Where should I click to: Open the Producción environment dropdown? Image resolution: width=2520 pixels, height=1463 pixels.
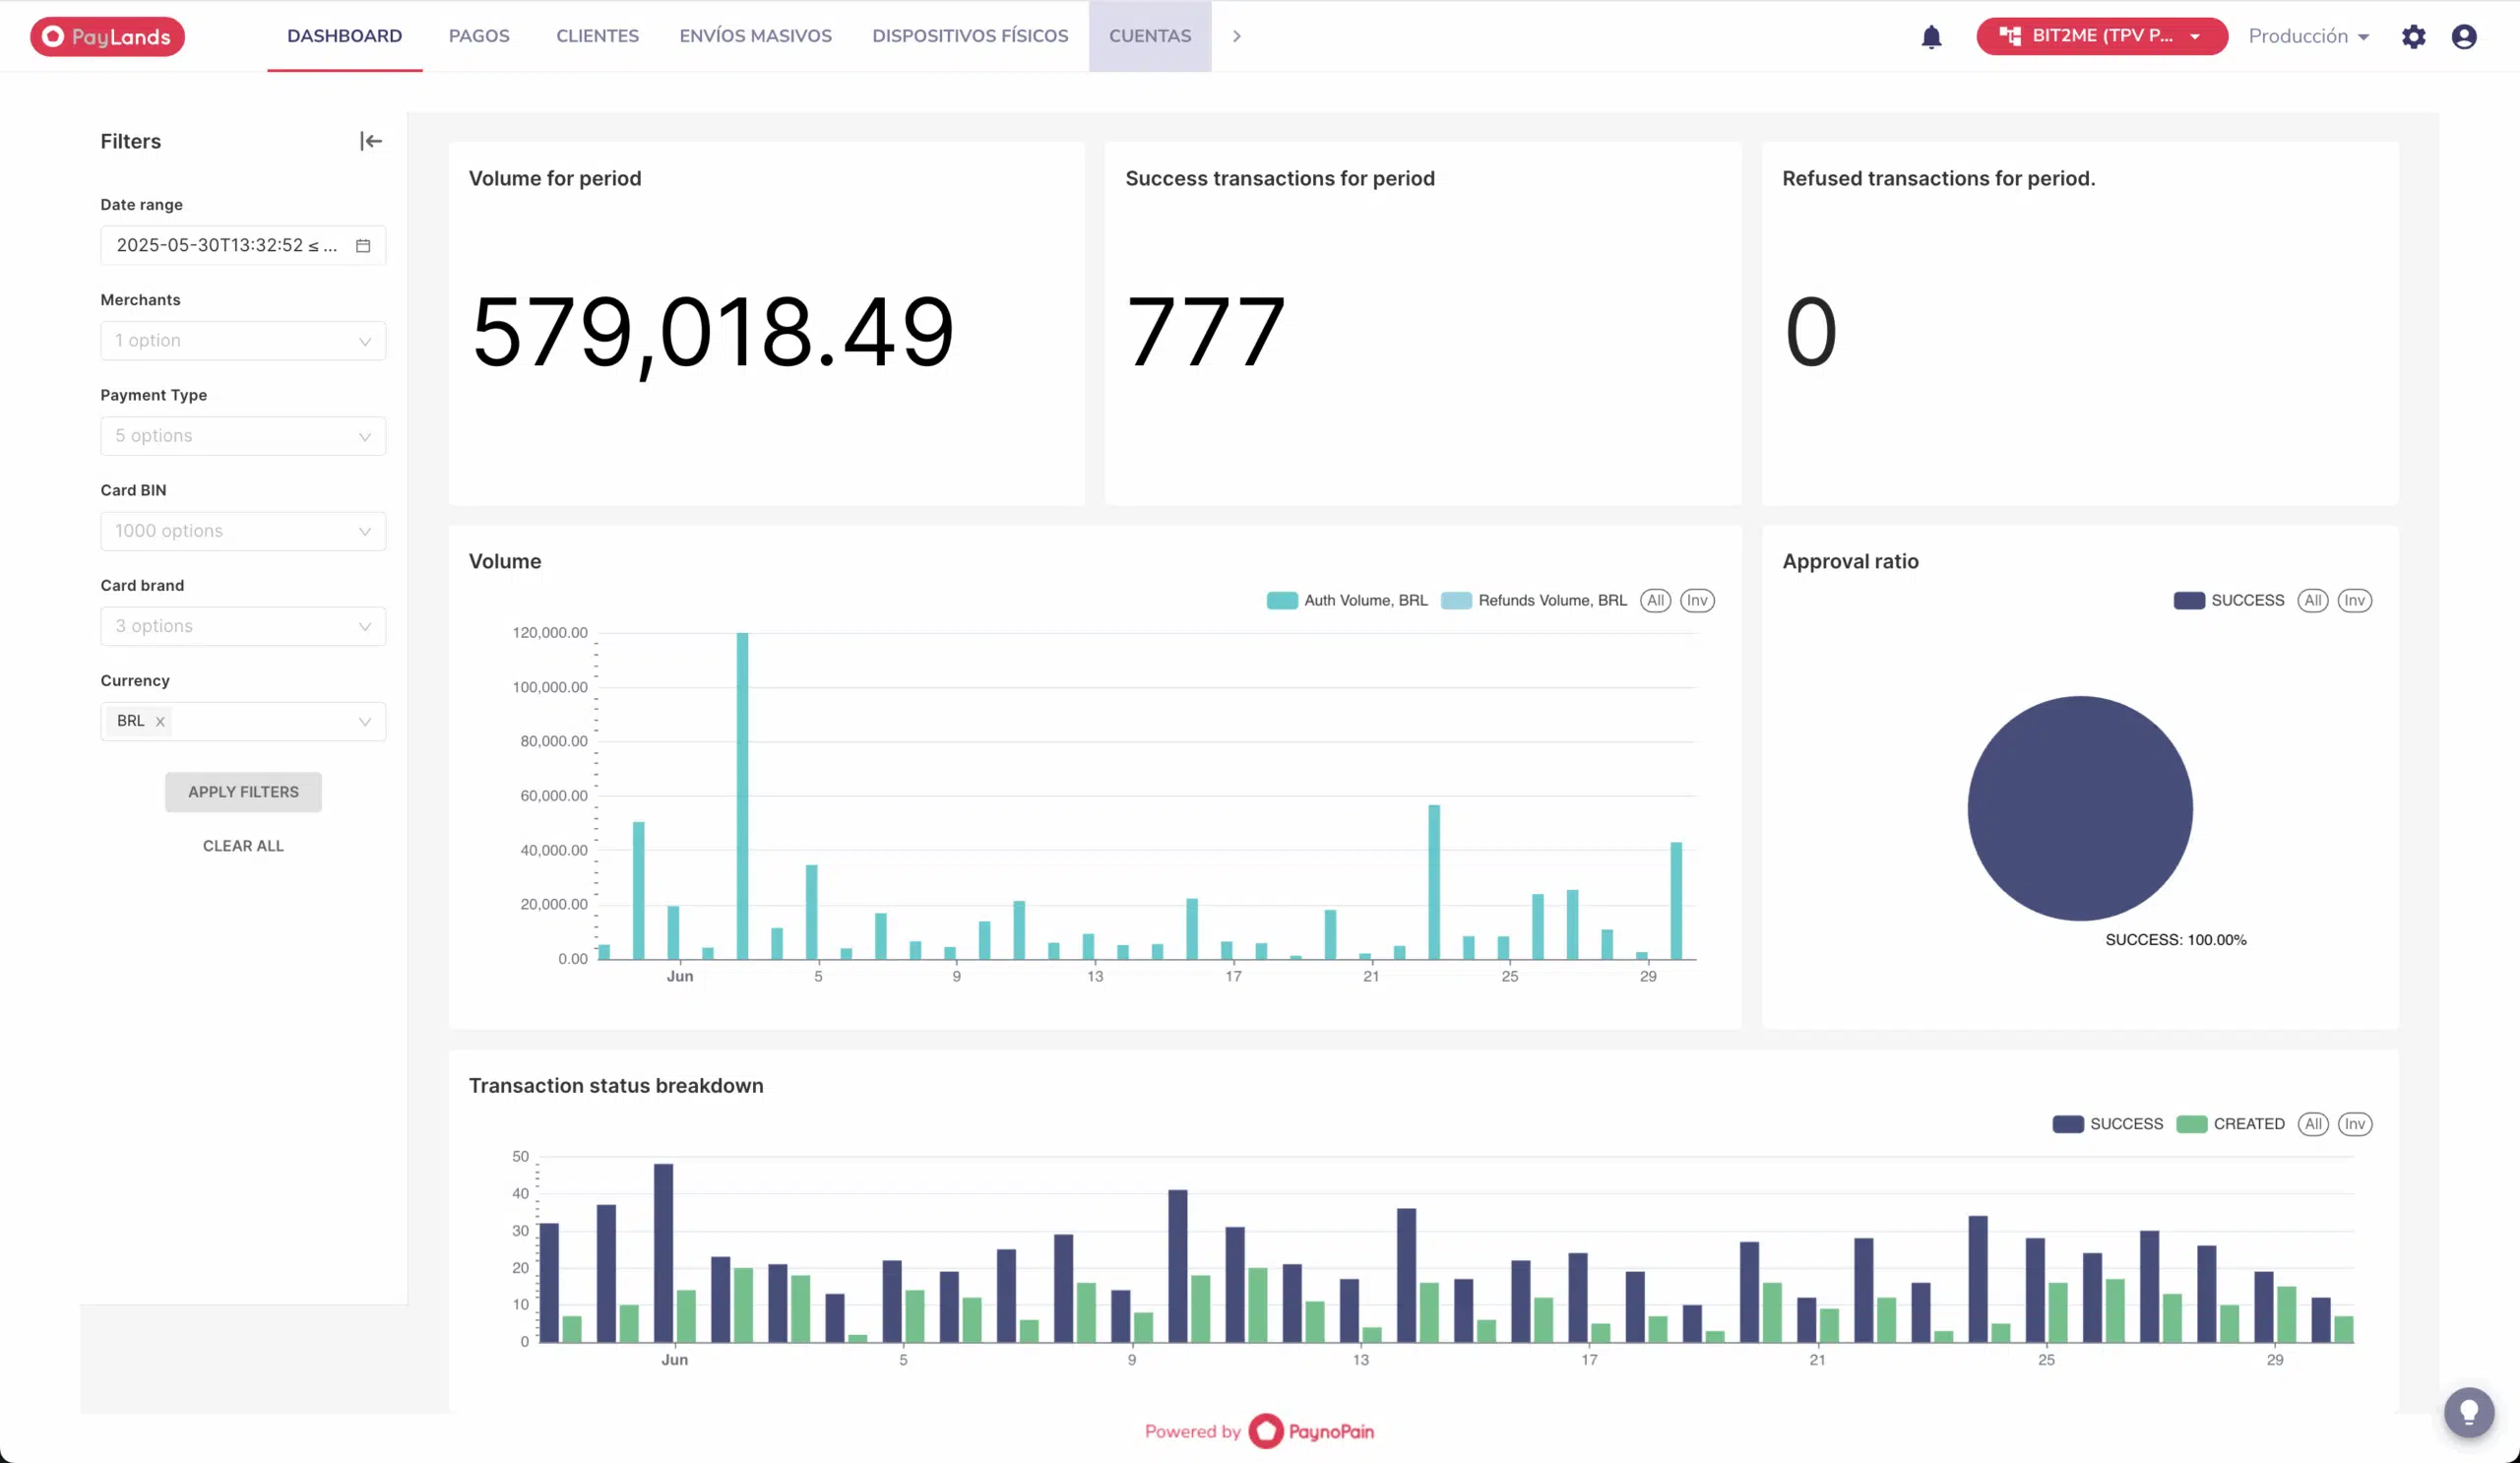point(2308,37)
